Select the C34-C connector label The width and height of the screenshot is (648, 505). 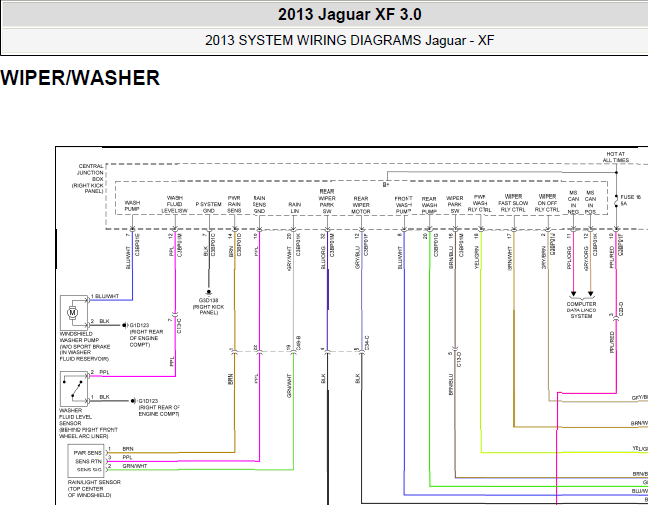point(367,343)
